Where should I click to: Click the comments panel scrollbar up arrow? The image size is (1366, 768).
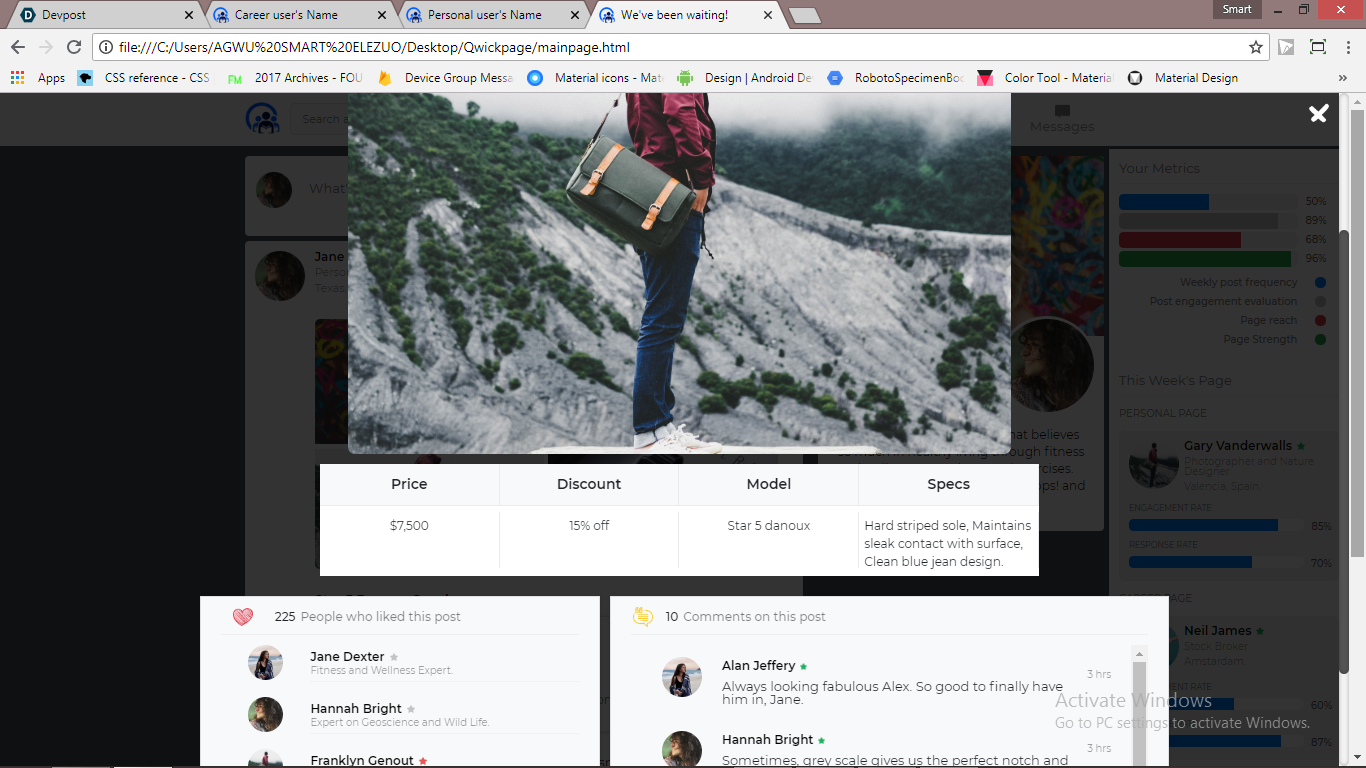click(1139, 654)
